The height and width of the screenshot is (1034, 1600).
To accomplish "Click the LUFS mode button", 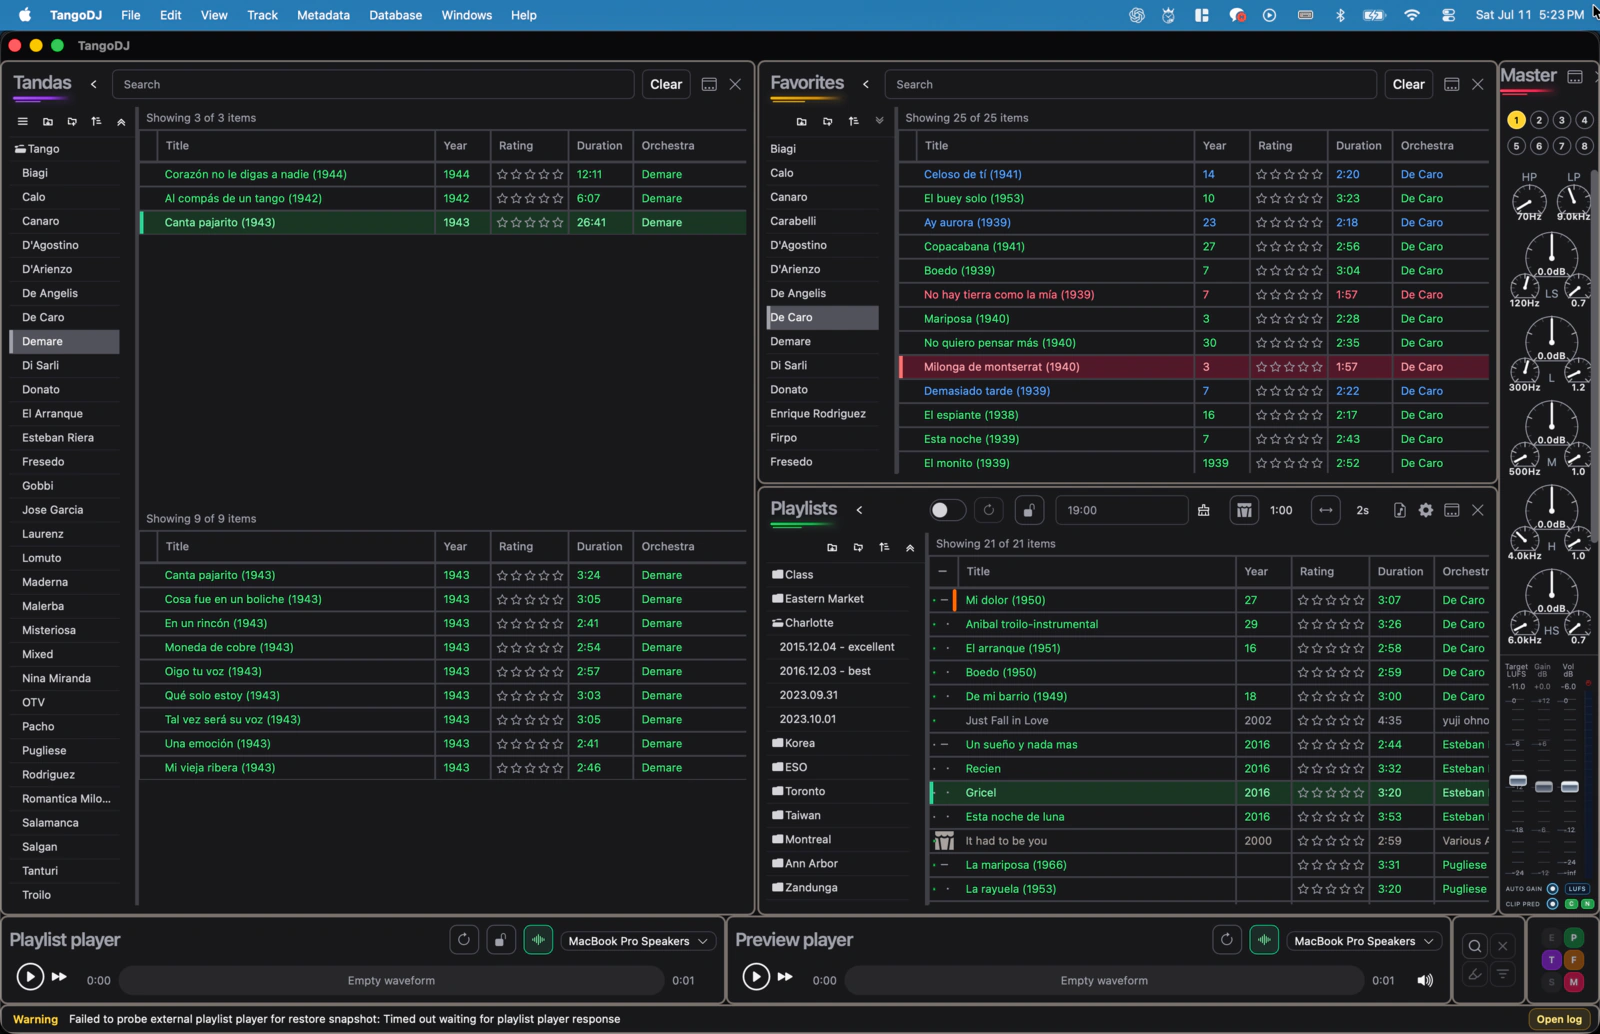I will (1578, 888).
